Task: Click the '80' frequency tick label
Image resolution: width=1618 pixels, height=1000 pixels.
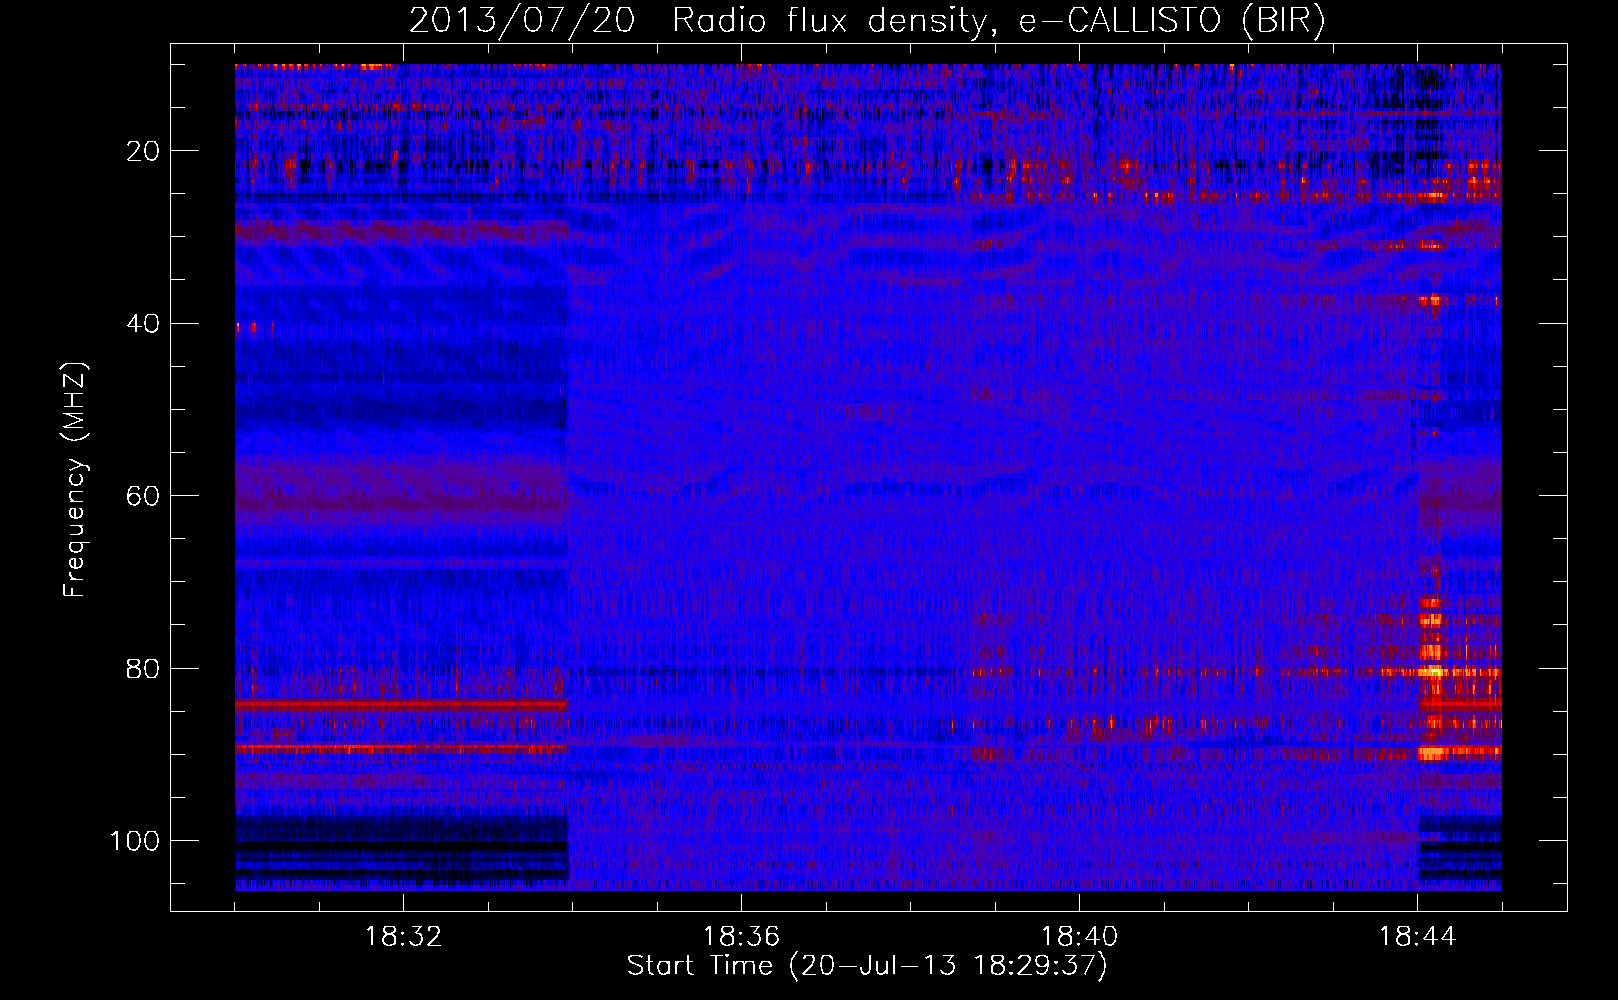Action: tap(144, 669)
